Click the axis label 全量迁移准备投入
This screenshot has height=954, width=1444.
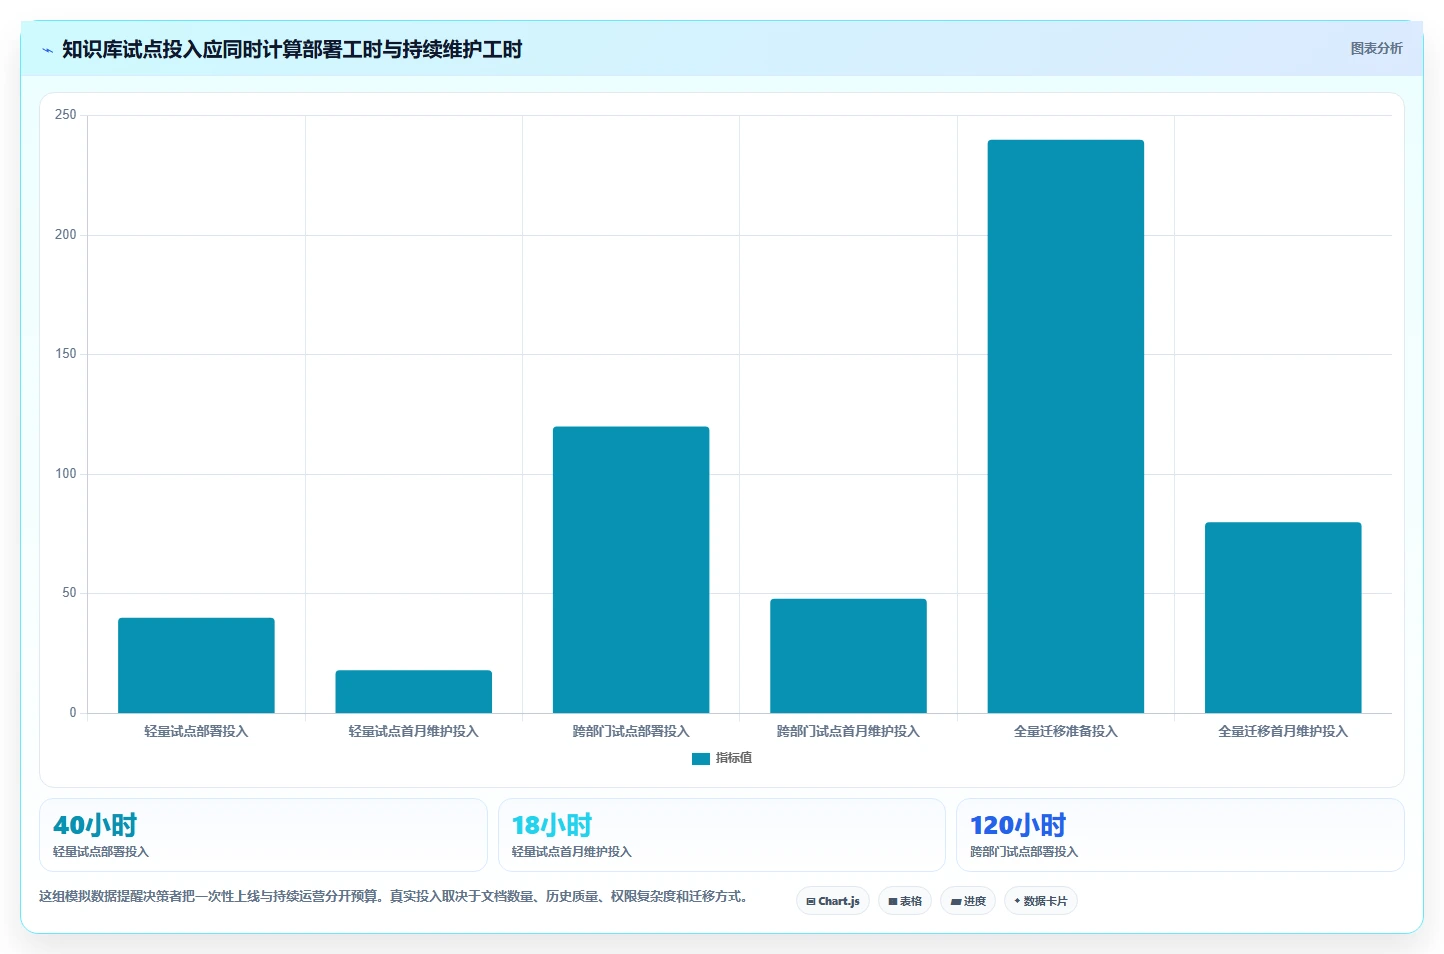[x=1066, y=731]
